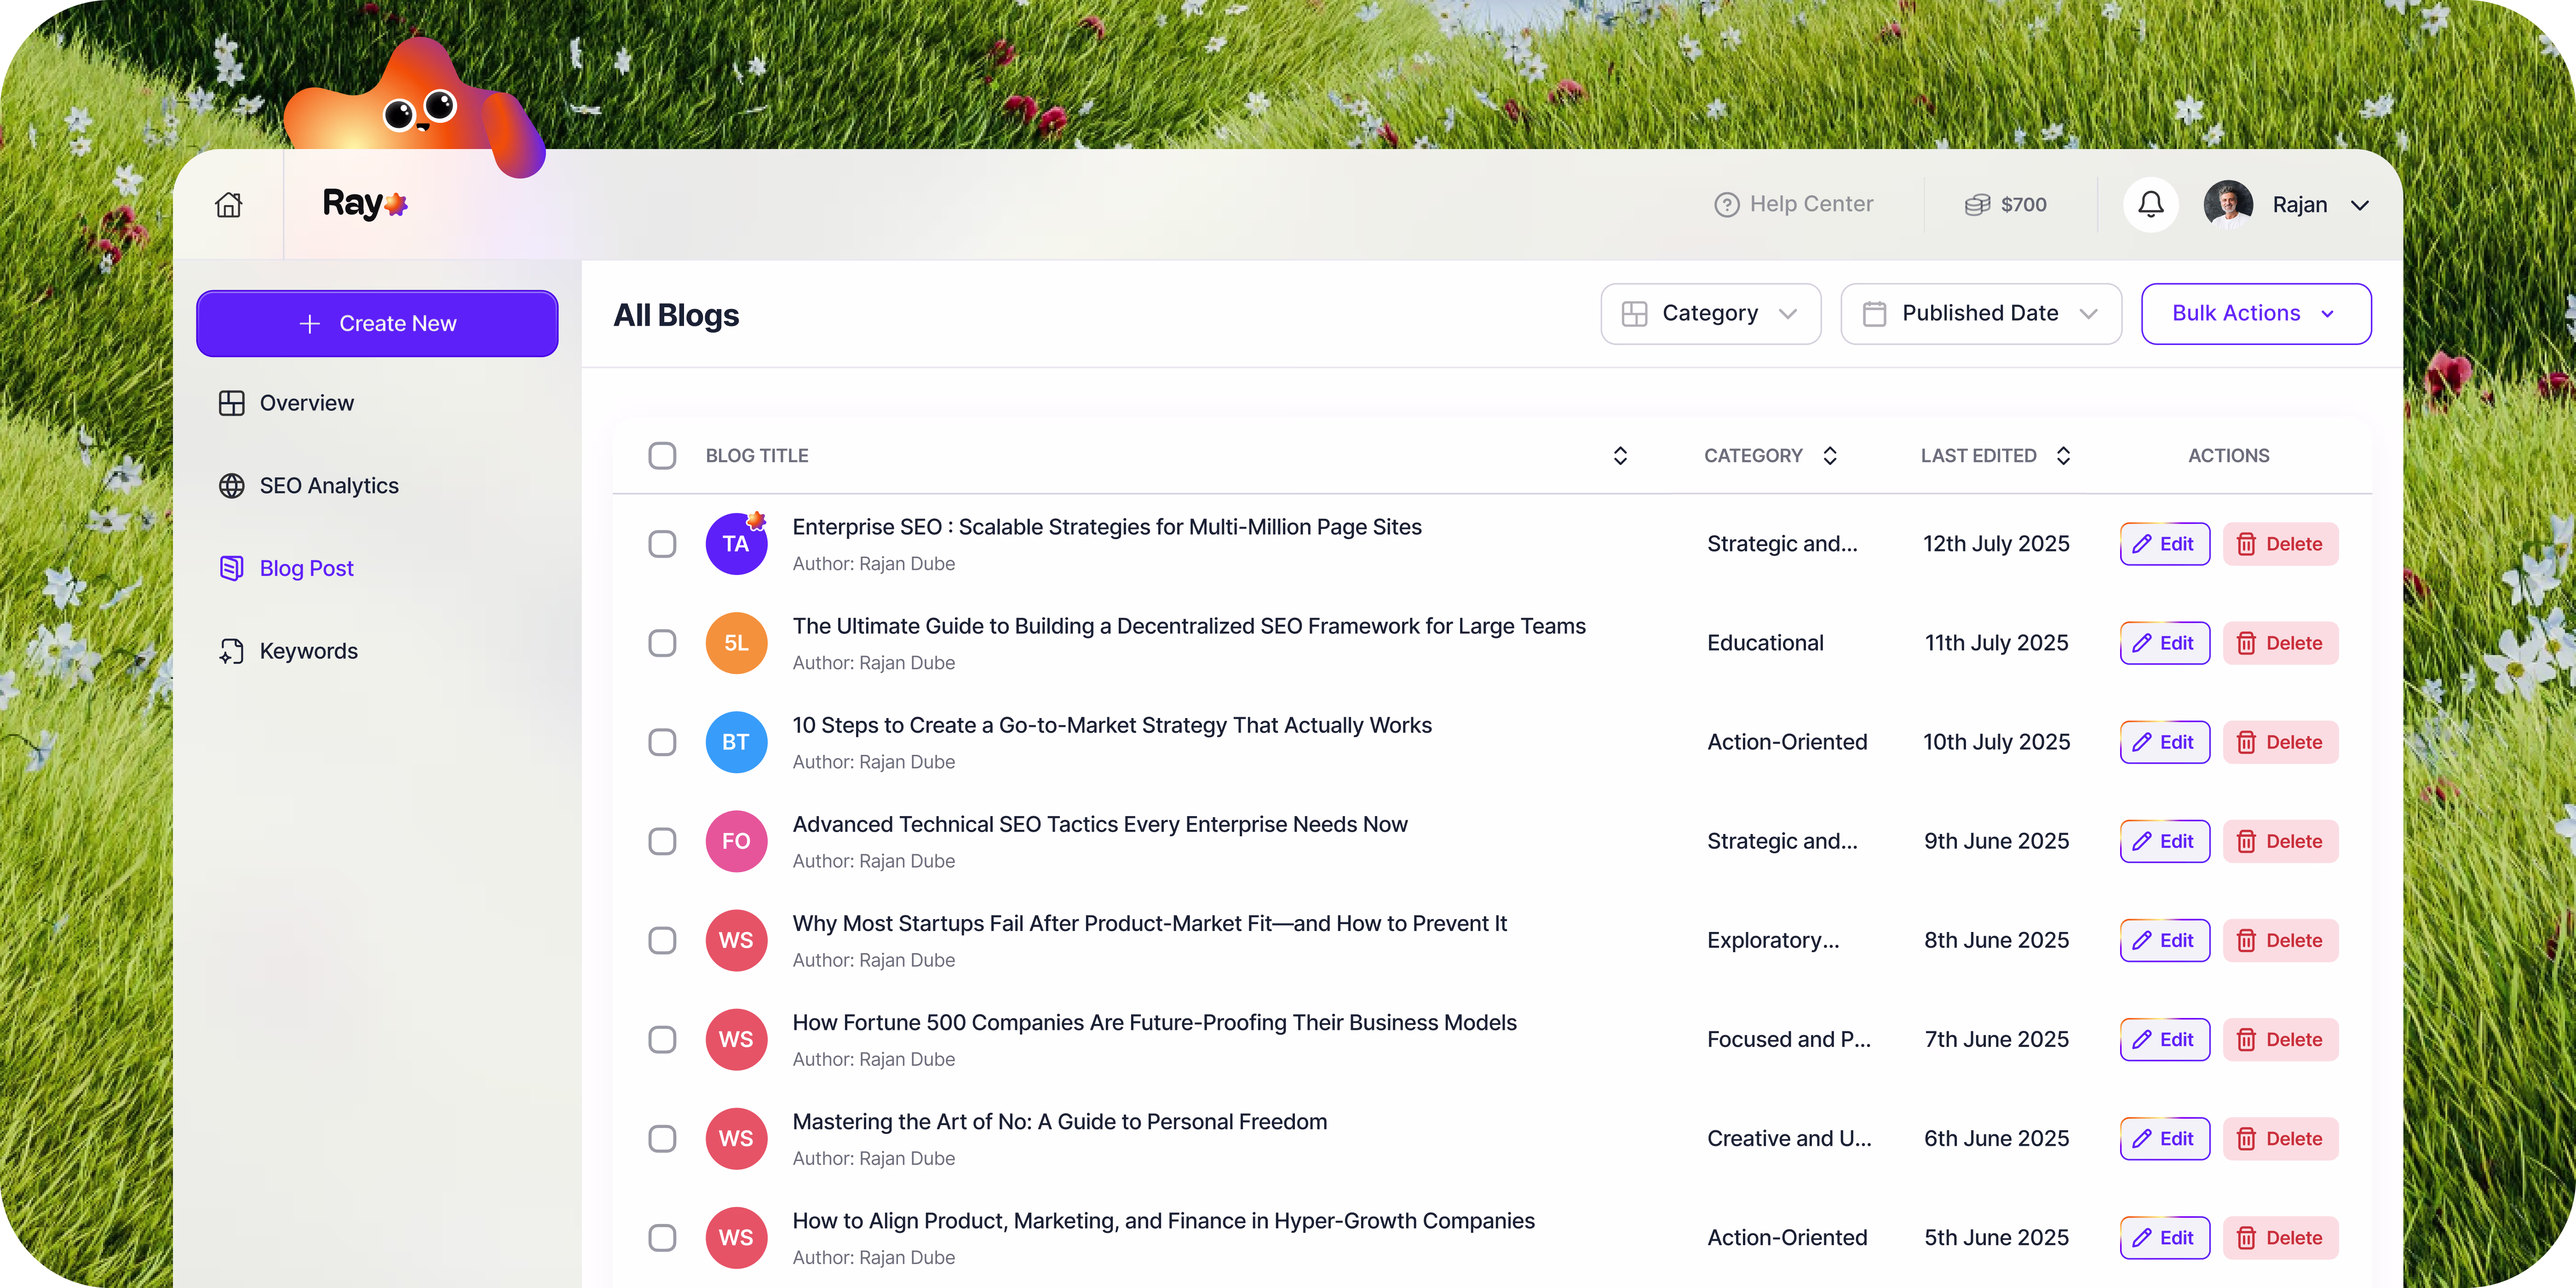Click the Keywords sidebar icon
The image size is (2576, 1288).
(231, 650)
